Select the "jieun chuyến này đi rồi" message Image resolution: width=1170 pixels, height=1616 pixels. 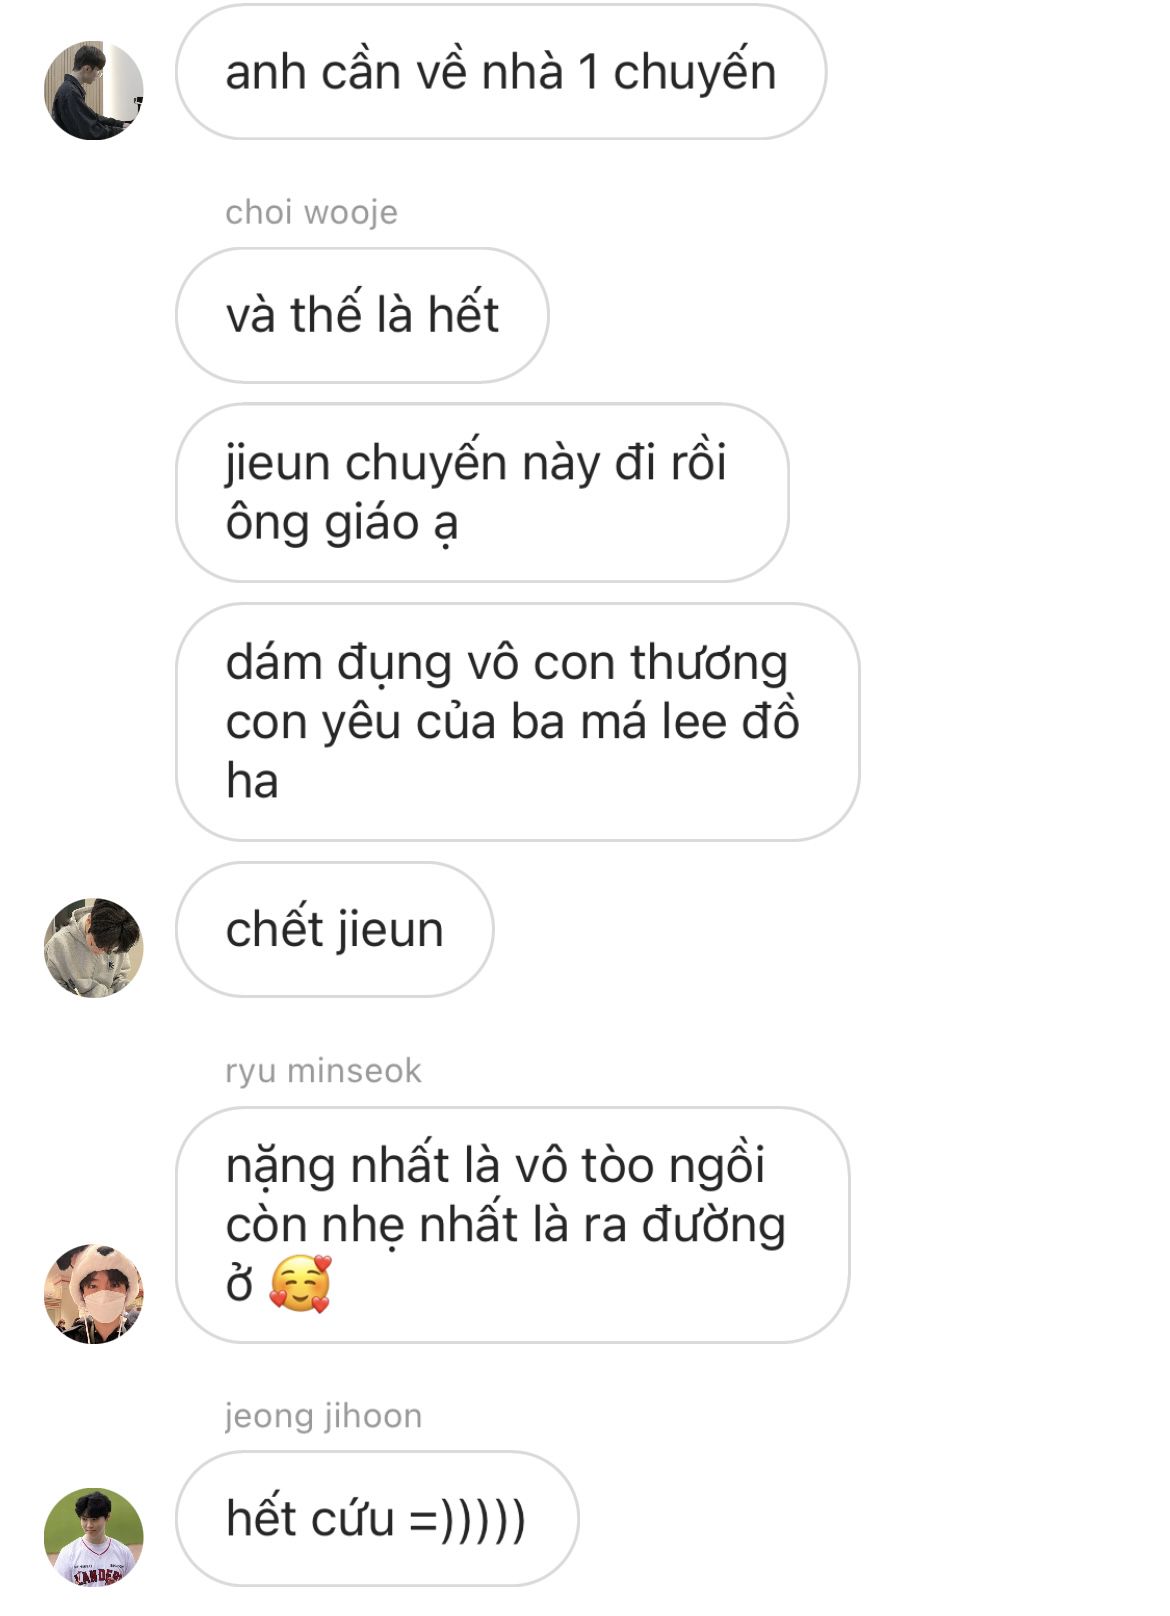(x=482, y=493)
